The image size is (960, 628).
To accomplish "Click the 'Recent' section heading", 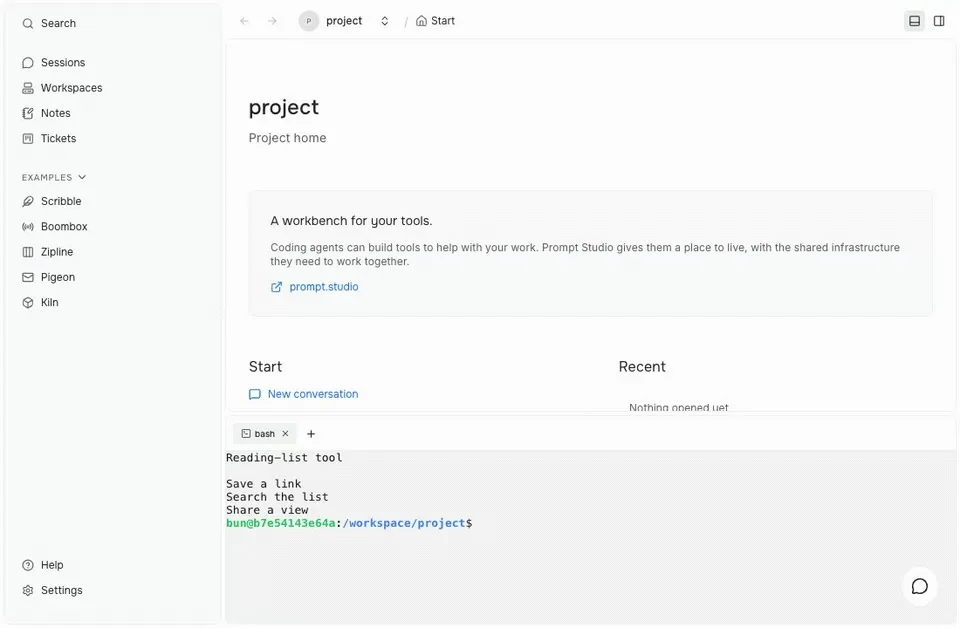I will tap(642, 367).
